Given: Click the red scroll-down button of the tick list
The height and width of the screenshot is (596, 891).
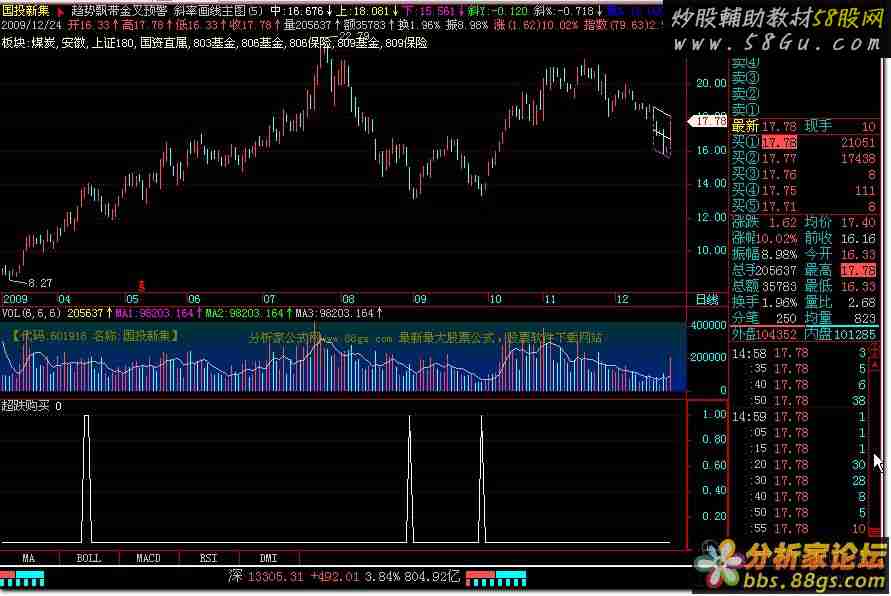Looking at the screenshot, I should pyautogui.click(x=875, y=532).
